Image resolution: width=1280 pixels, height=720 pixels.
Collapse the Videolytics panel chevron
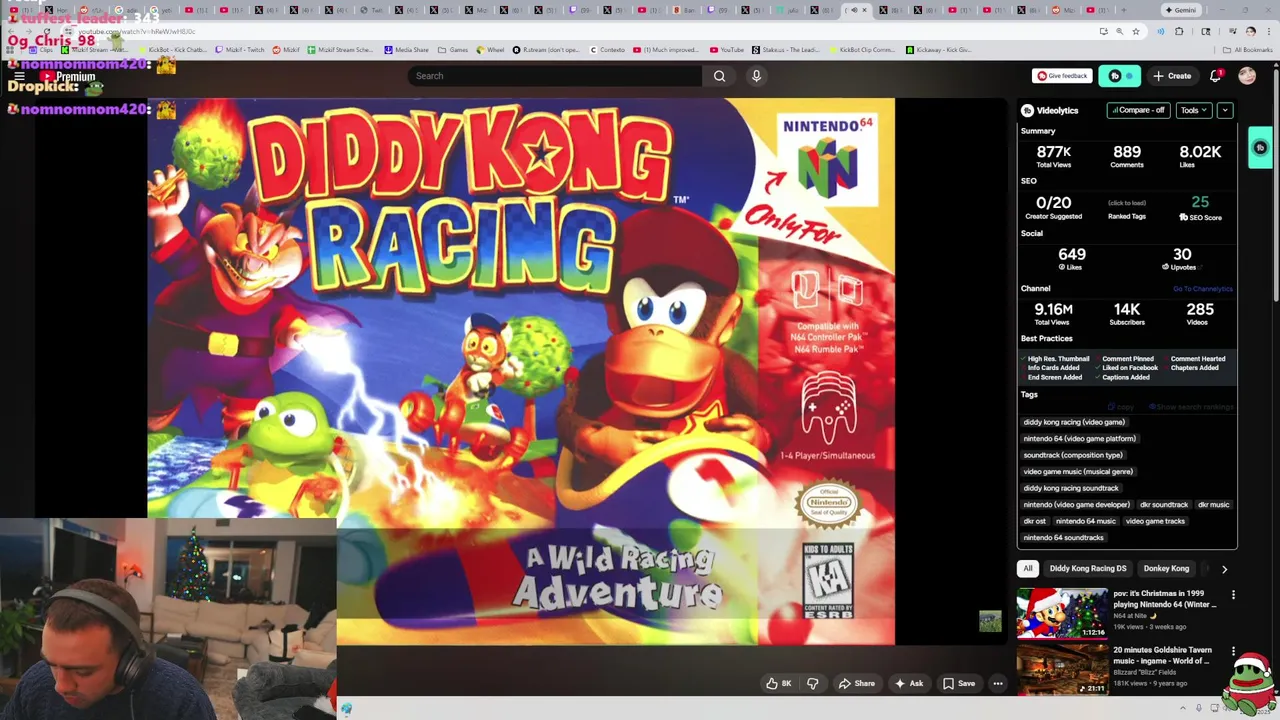(x=1225, y=110)
